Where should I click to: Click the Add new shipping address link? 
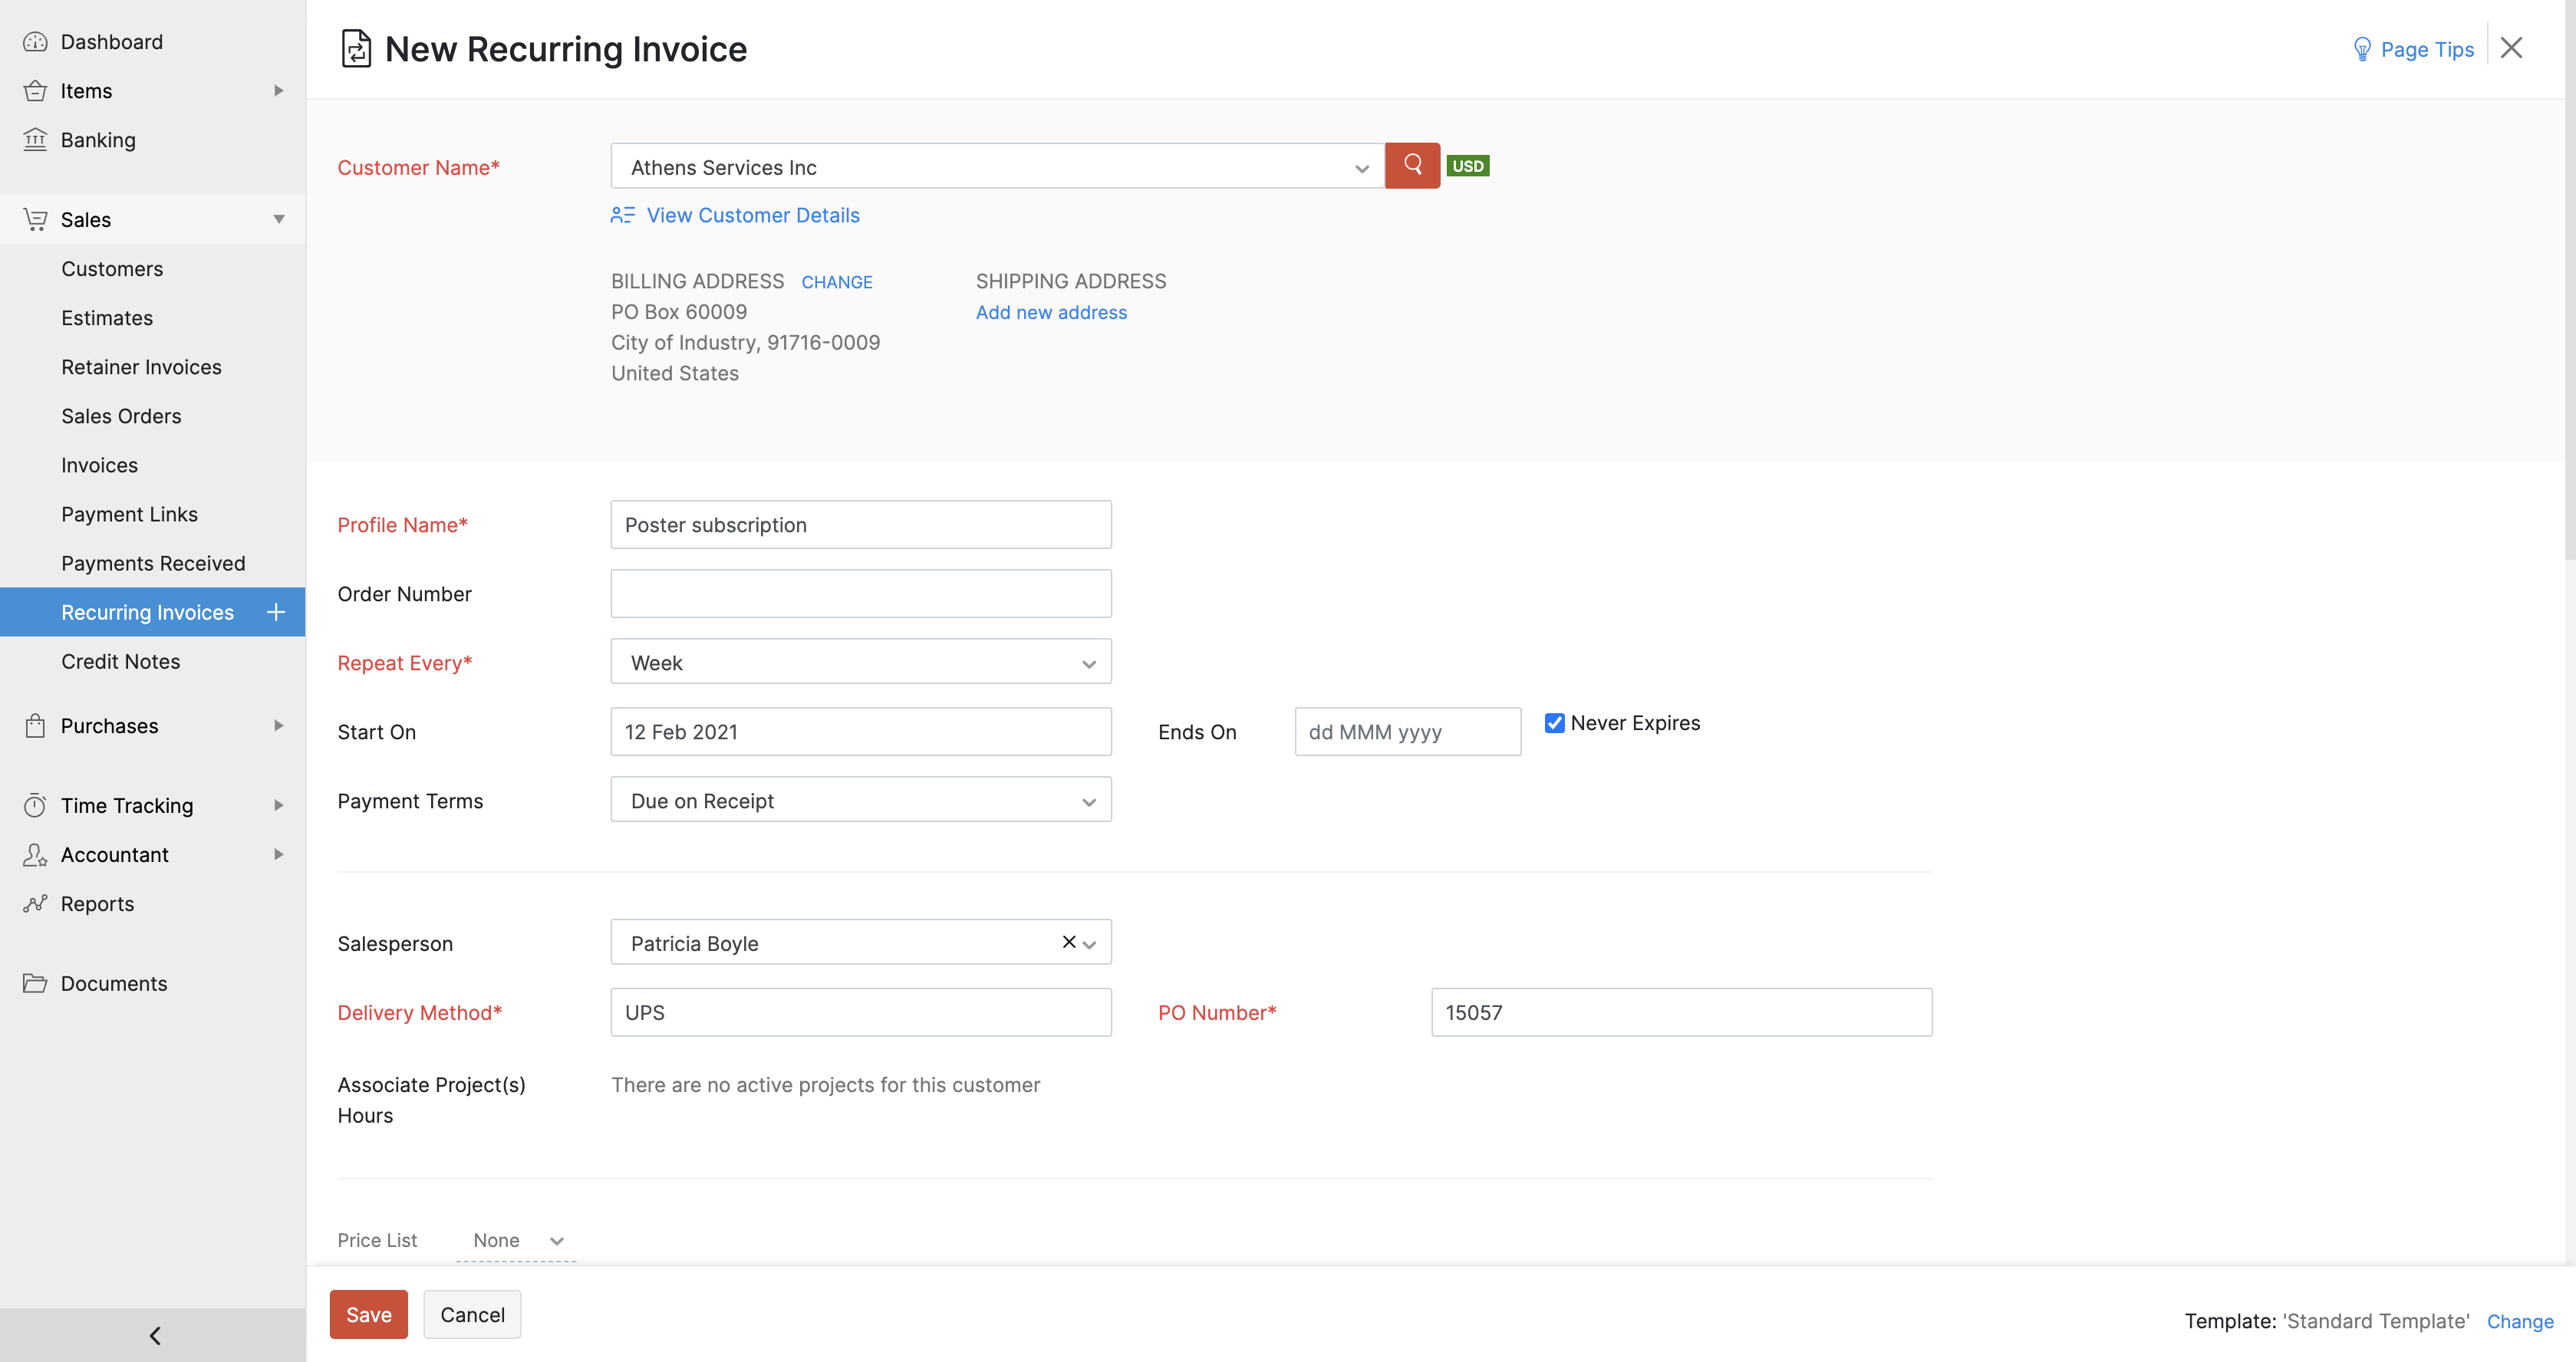pyautogui.click(x=1051, y=311)
